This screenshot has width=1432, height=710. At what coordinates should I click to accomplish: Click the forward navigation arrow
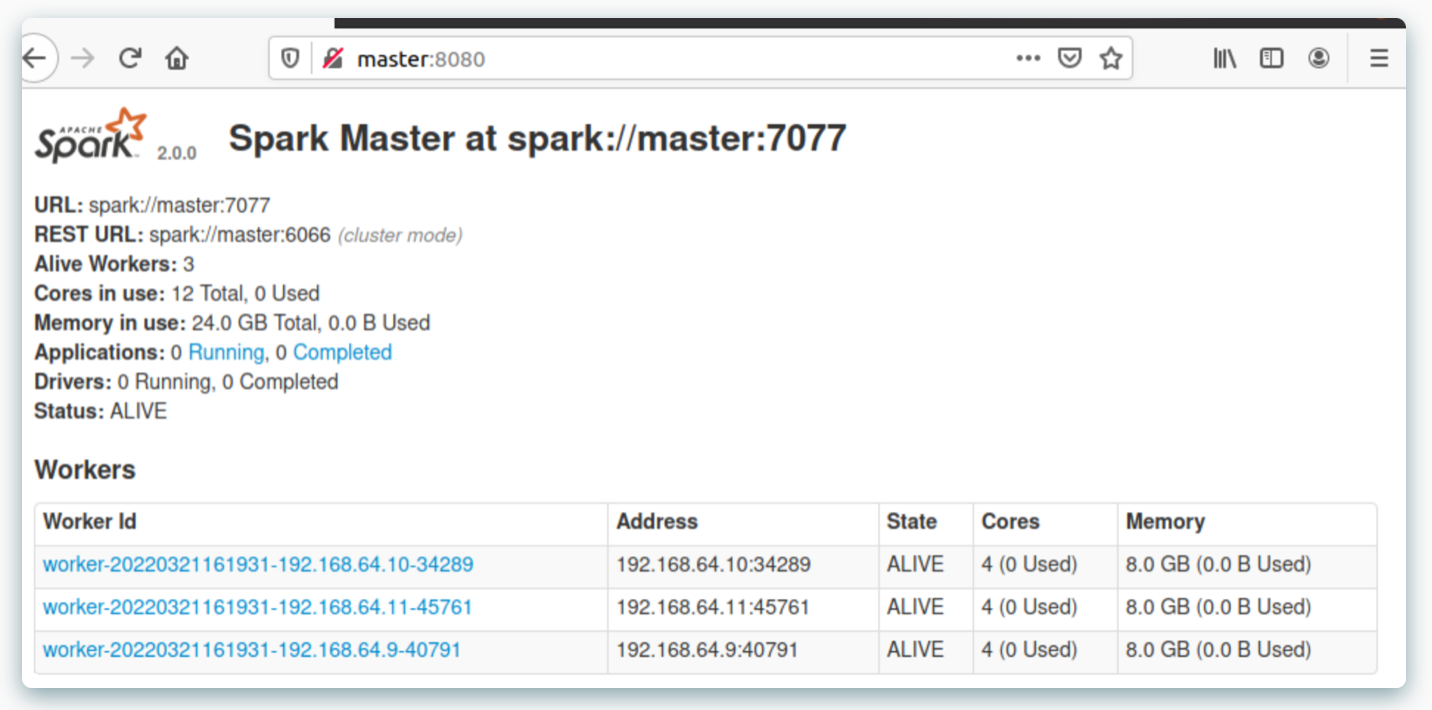83,58
